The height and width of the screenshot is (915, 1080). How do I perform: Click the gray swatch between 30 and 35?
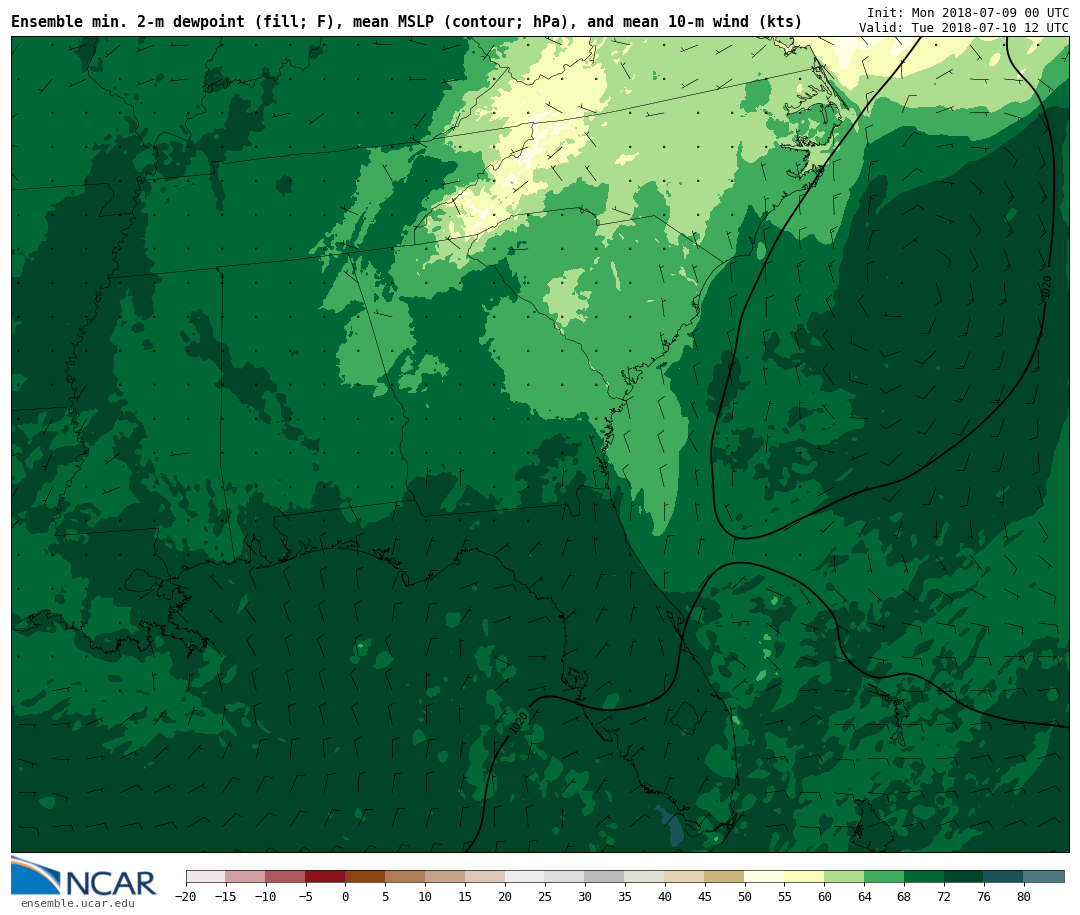click(605, 877)
